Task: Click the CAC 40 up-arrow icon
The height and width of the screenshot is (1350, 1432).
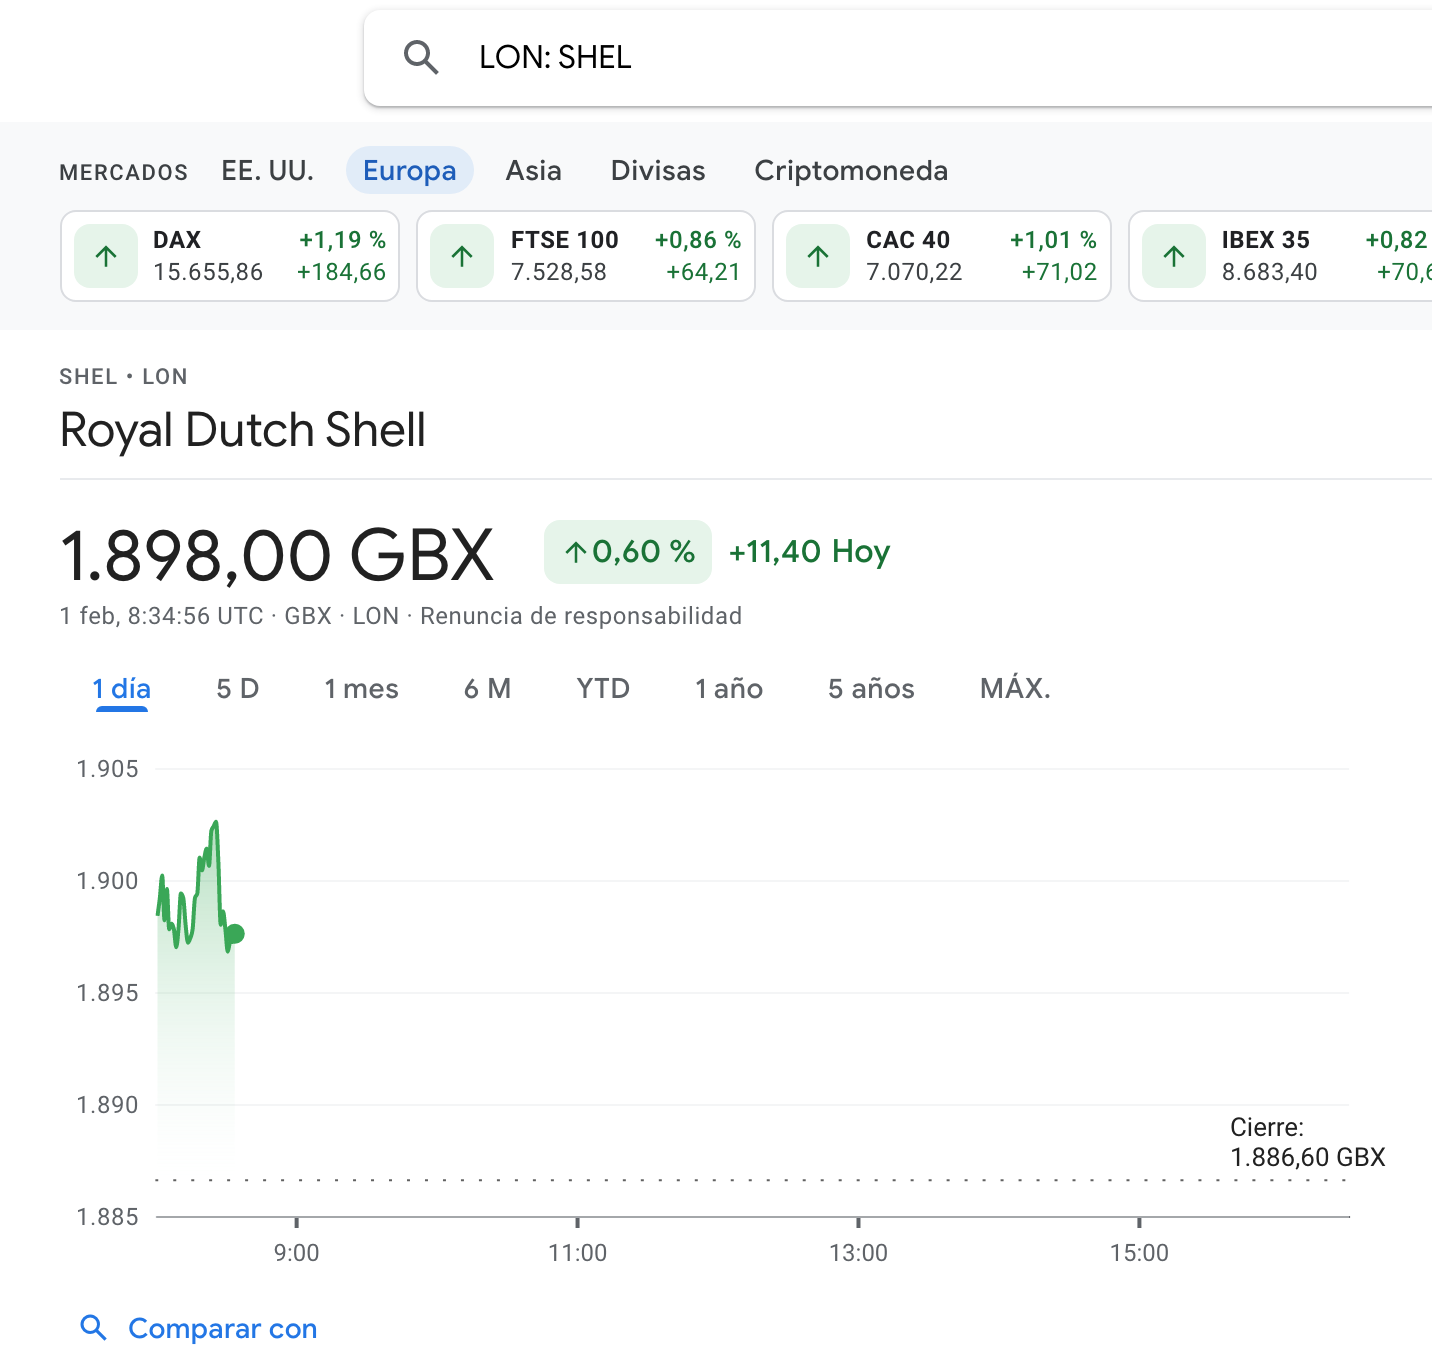Action: [818, 256]
